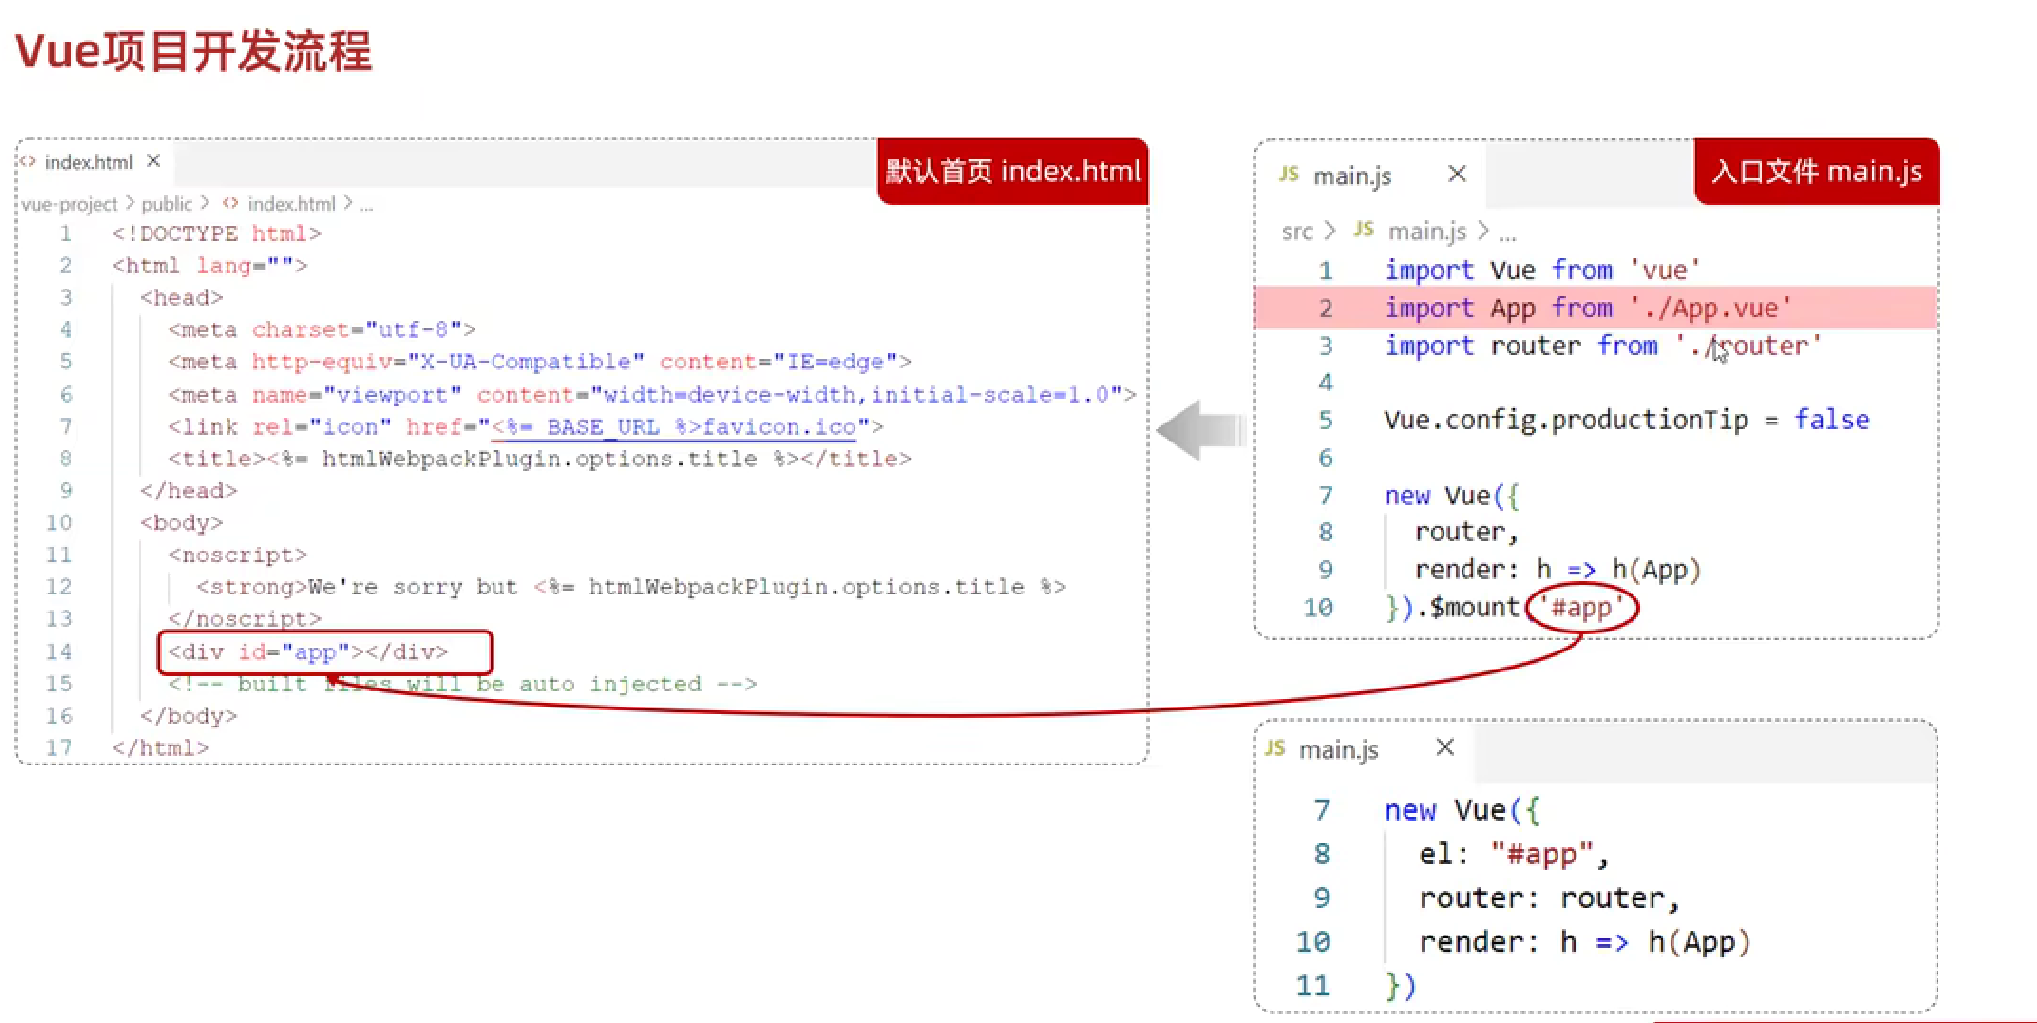
Task: Click the JS icon in main.js breadcrumb
Action: 1364,230
